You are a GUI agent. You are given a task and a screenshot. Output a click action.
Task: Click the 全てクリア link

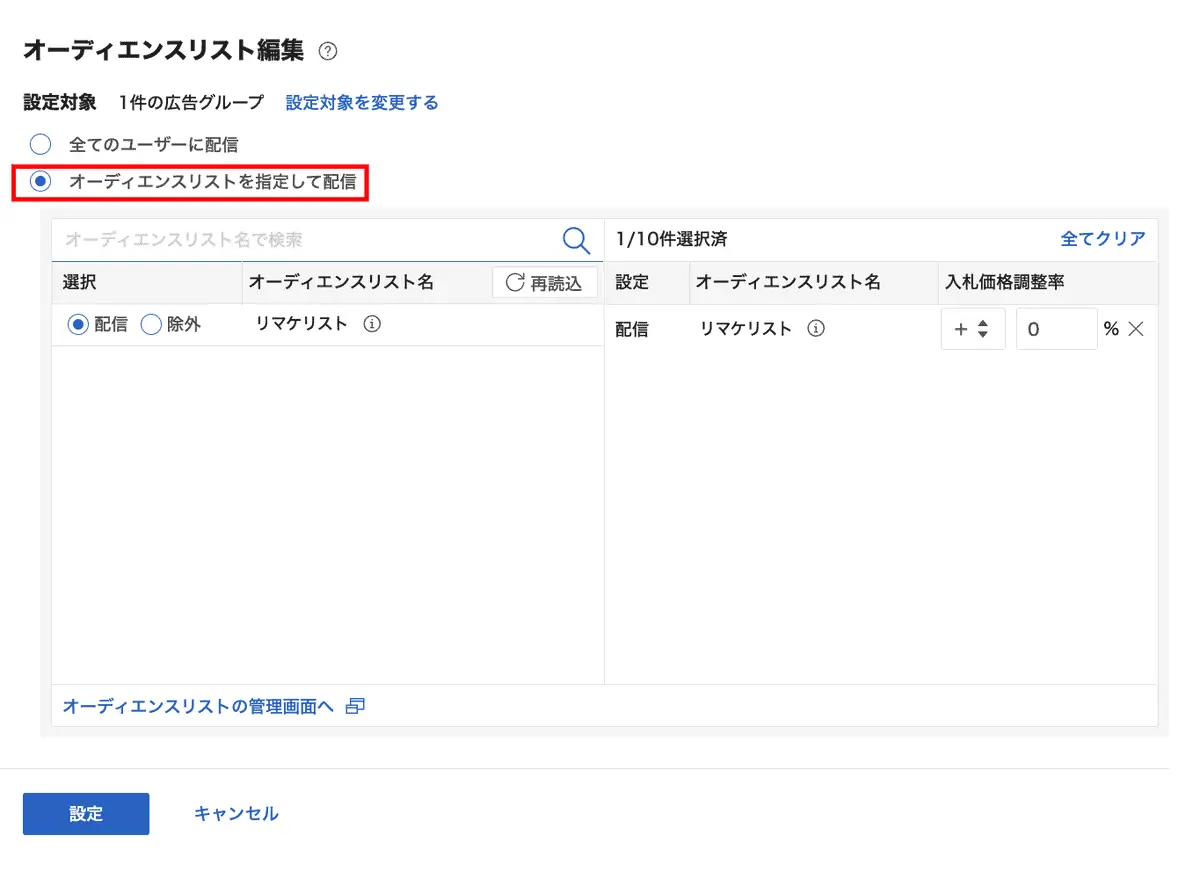1103,239
